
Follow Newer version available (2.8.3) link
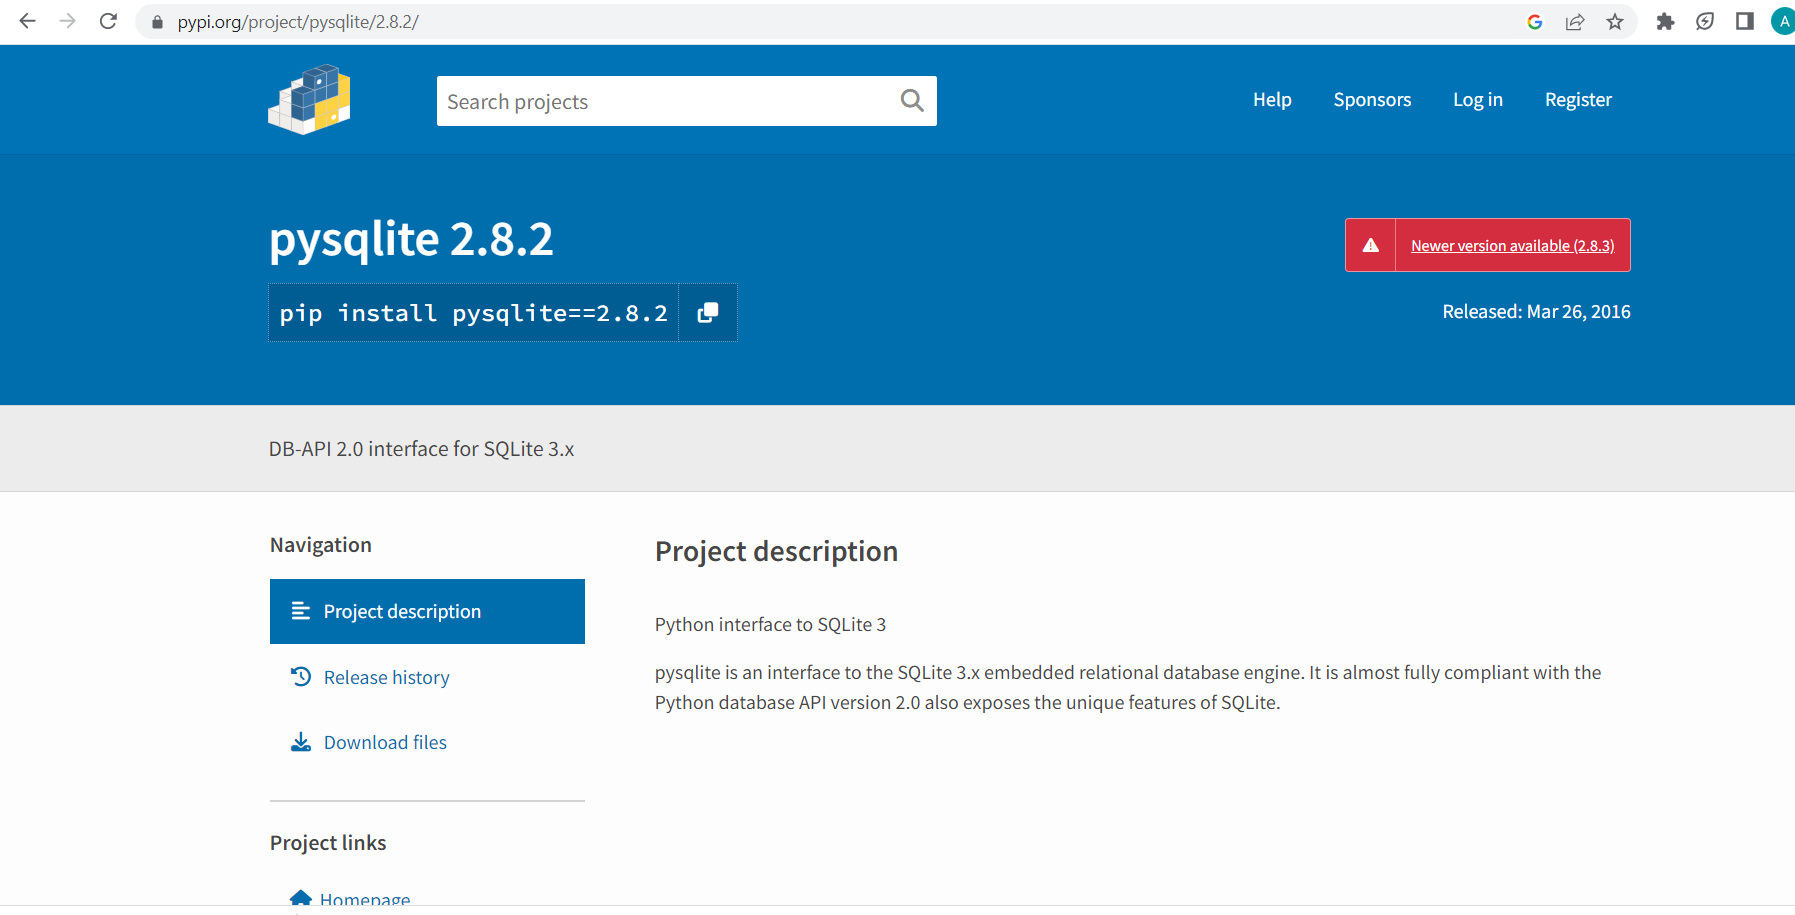click(x=1512, y=245)
